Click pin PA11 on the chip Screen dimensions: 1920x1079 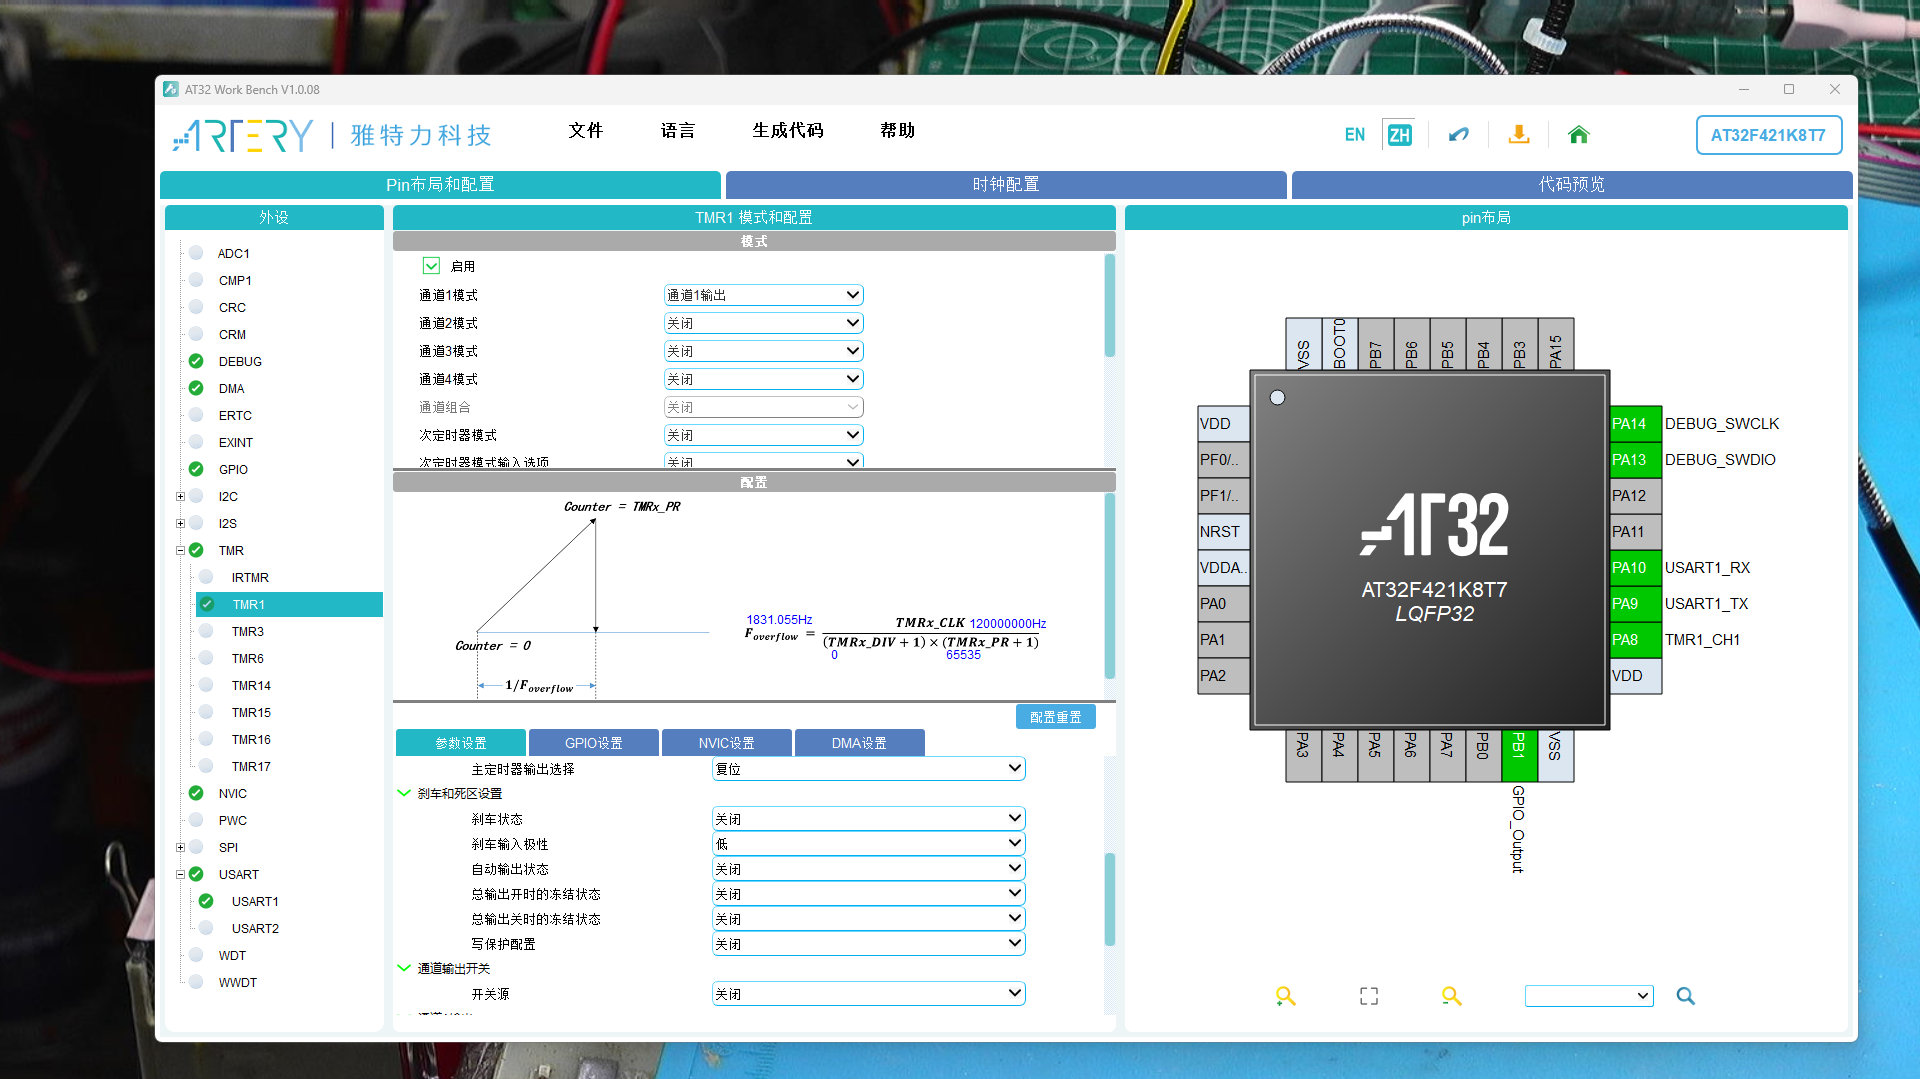coord(1636,532)
